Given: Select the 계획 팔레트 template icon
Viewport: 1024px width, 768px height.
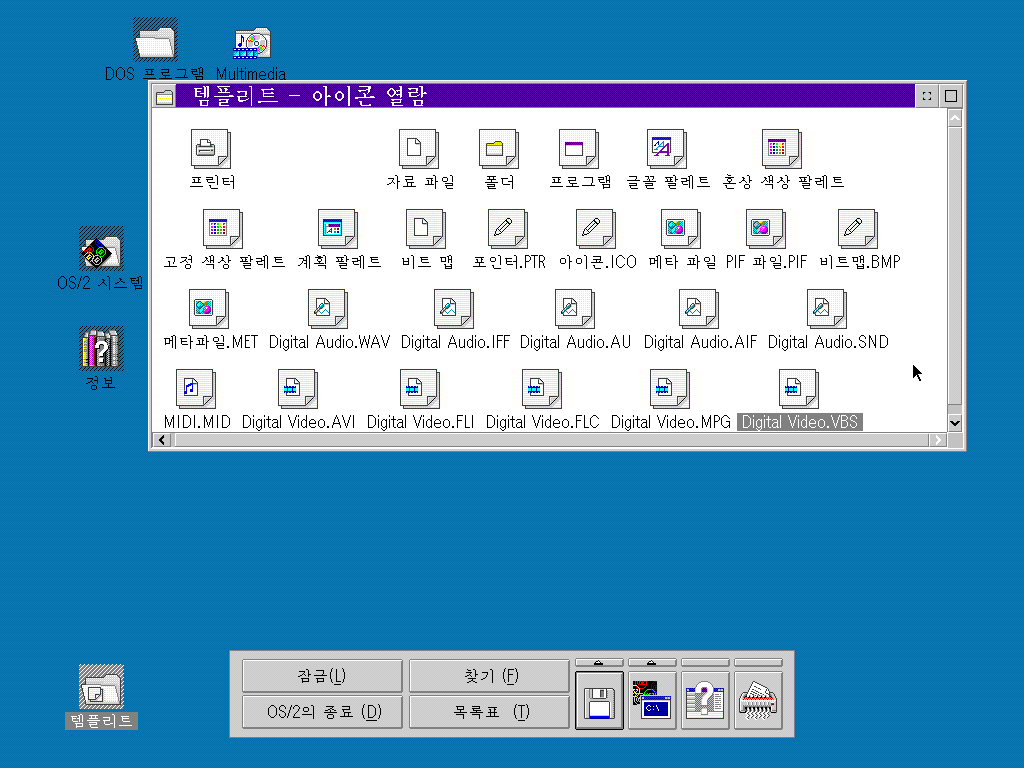Looking at the screenshot, I should (338, 229).
